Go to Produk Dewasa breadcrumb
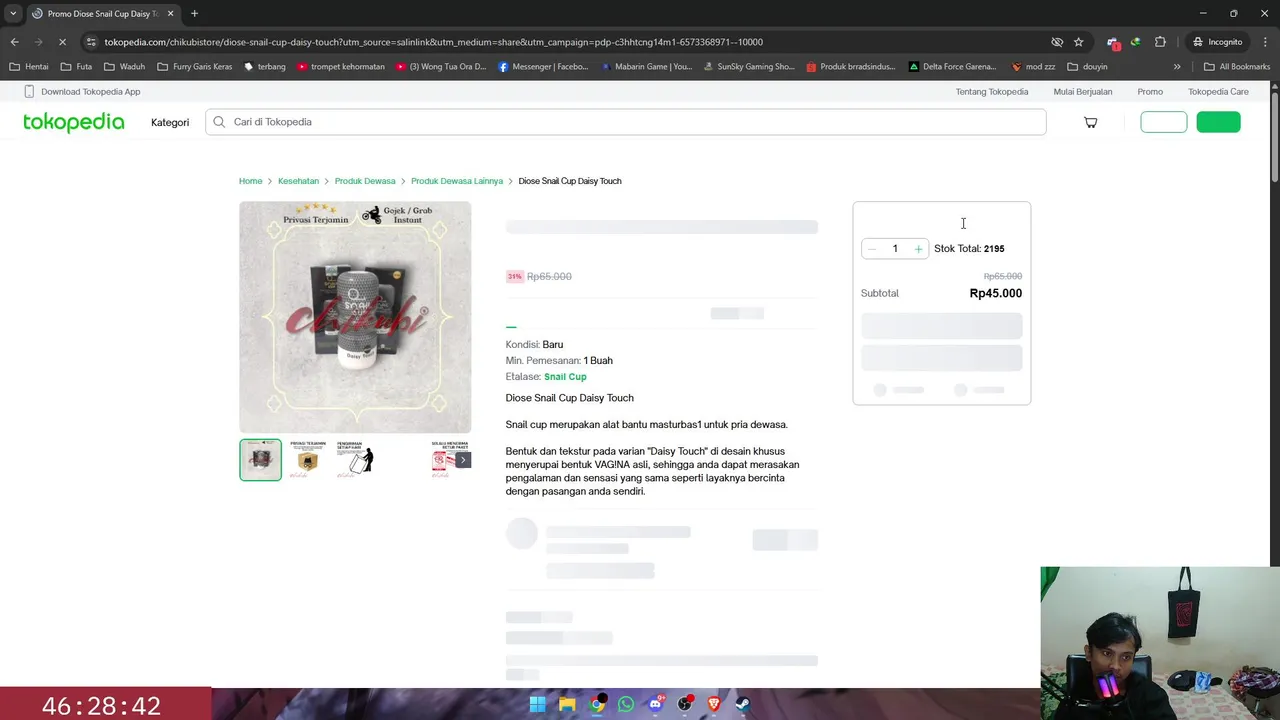1280x720 pixels. (x=365, y=181)
